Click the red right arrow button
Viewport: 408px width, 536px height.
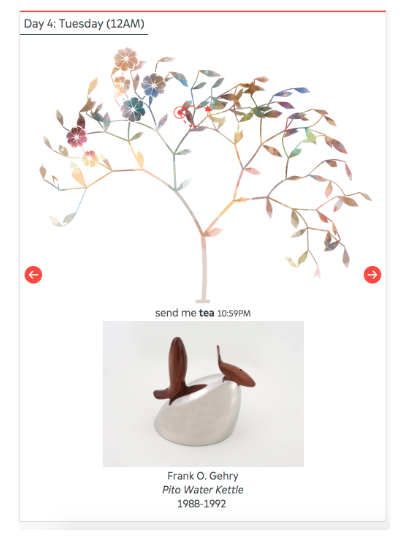point(372,274)
